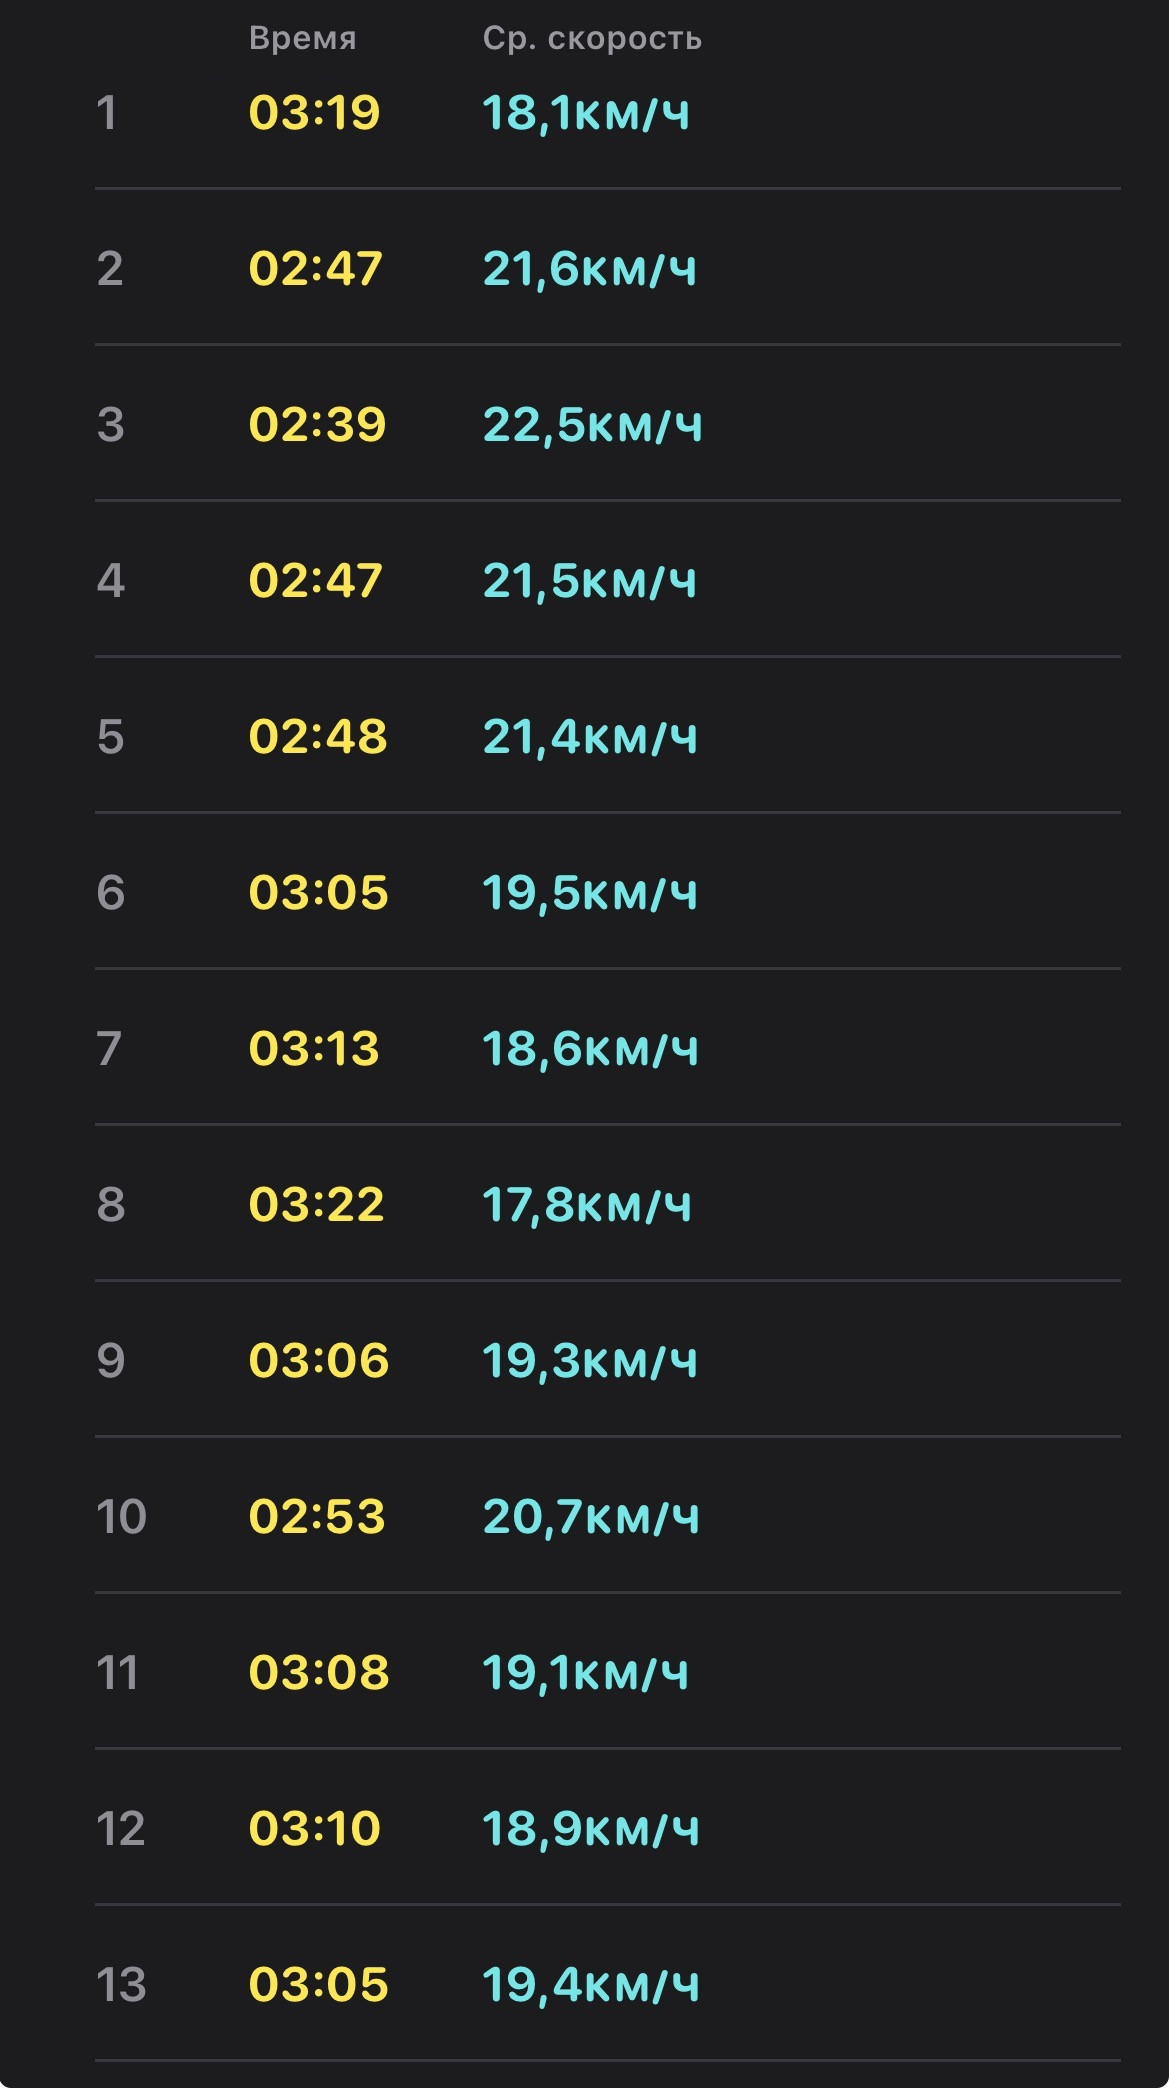
Task: Open split 1 row number
Action: tap(106, 113)
